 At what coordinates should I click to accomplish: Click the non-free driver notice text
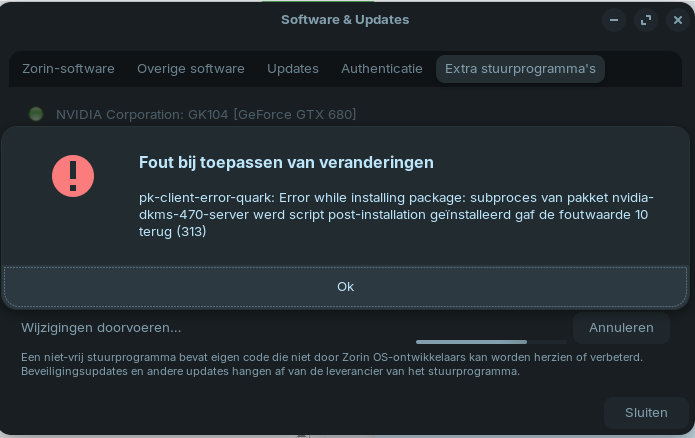[x=332, y=364]
